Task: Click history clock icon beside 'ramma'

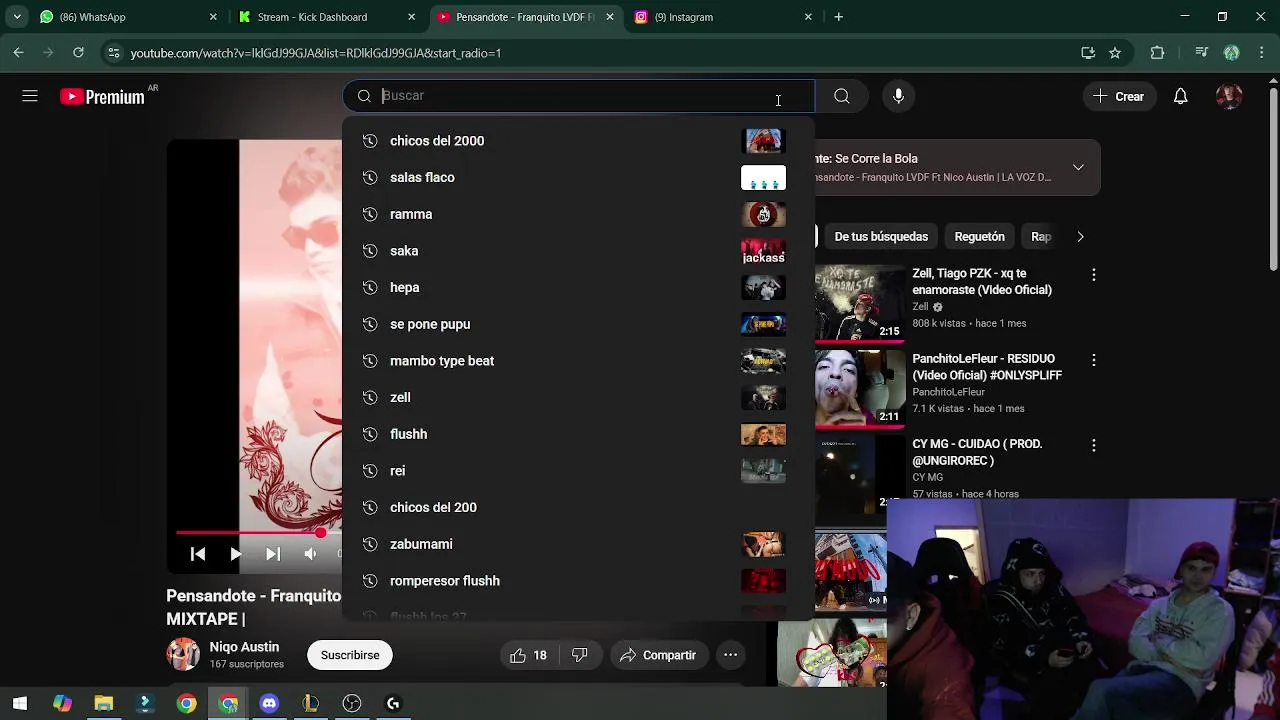Action: click(369, 214)
